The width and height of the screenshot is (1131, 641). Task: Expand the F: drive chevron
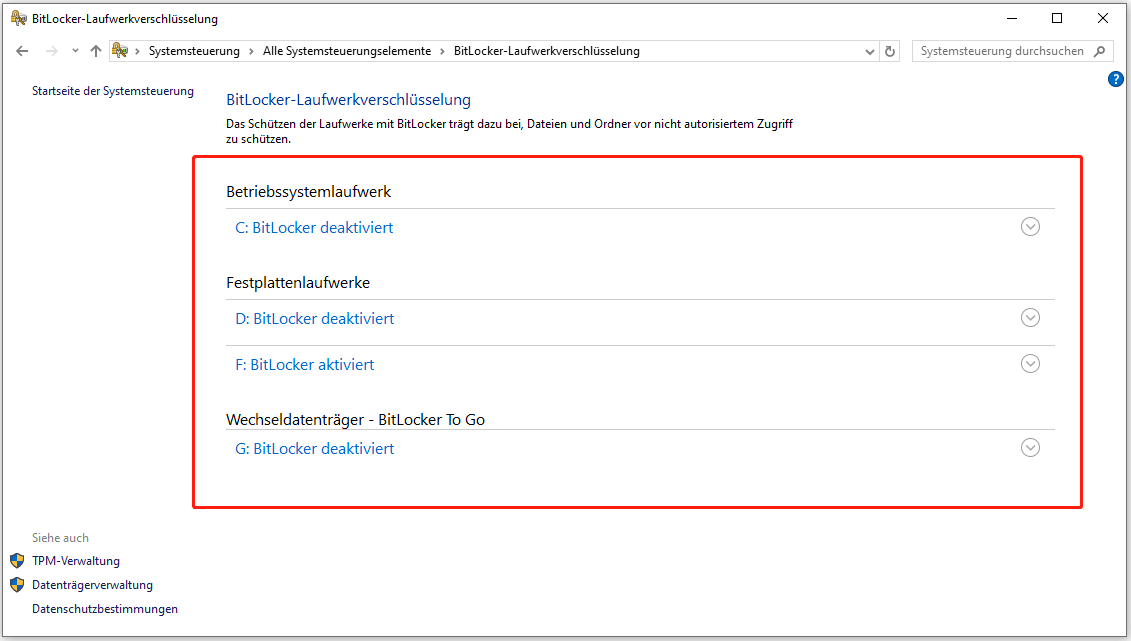tap(1030, 363)
